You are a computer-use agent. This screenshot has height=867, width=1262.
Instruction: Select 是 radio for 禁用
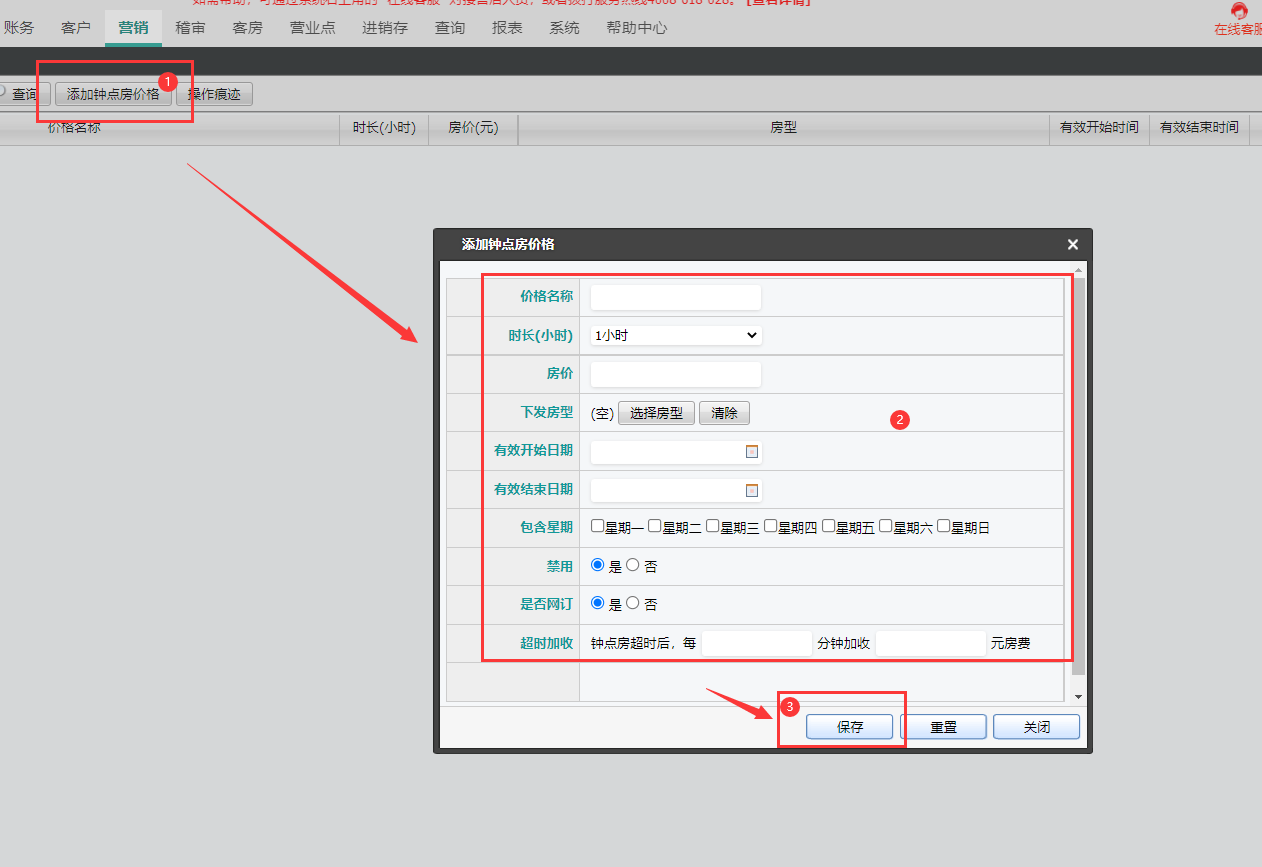click(x=598, y=565)
